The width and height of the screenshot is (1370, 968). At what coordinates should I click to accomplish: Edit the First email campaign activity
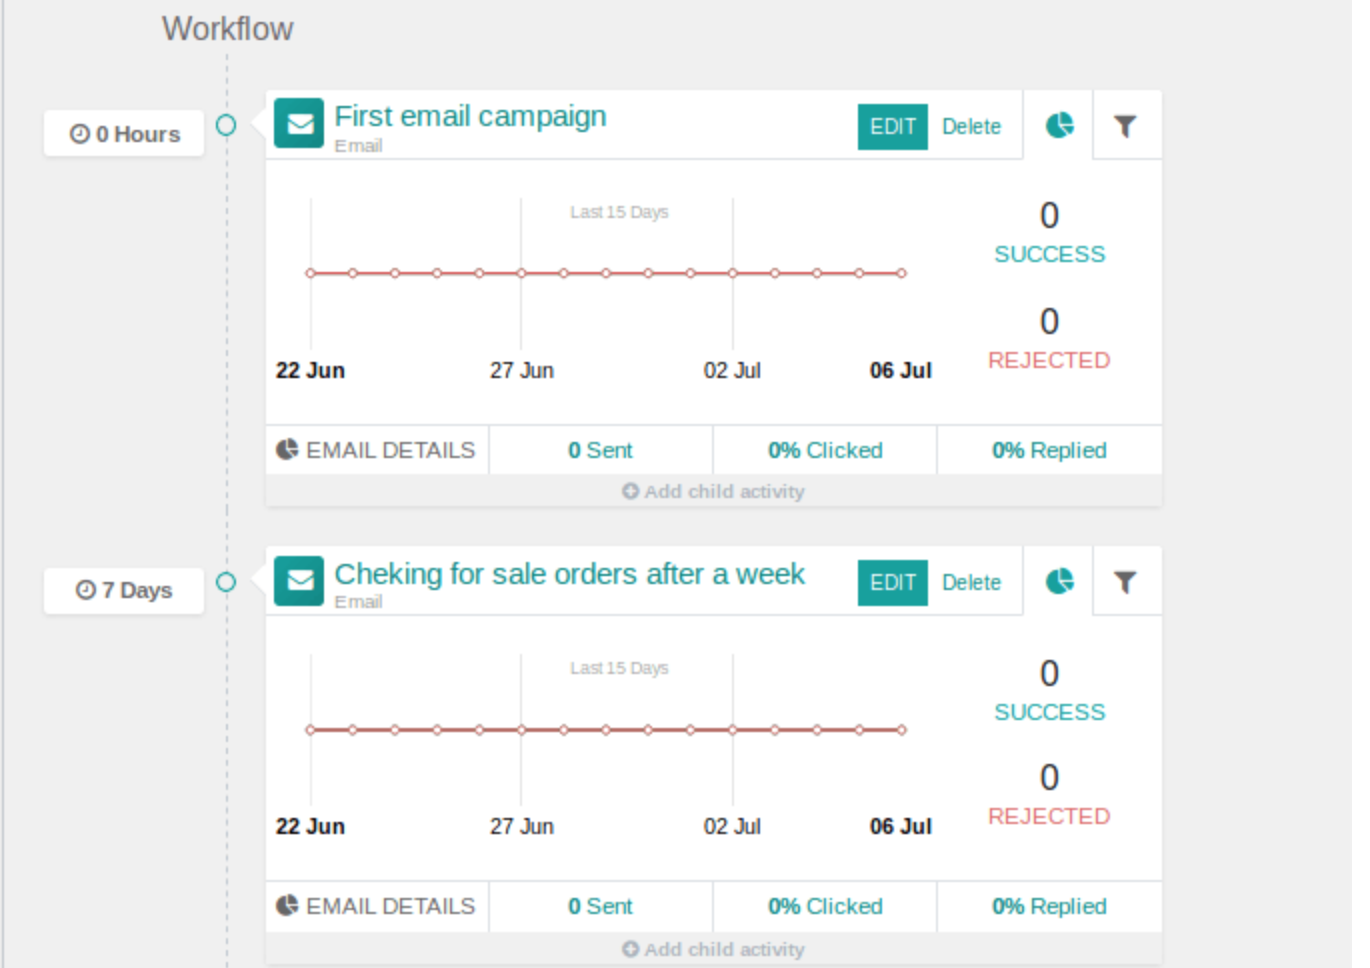(892, 127)
